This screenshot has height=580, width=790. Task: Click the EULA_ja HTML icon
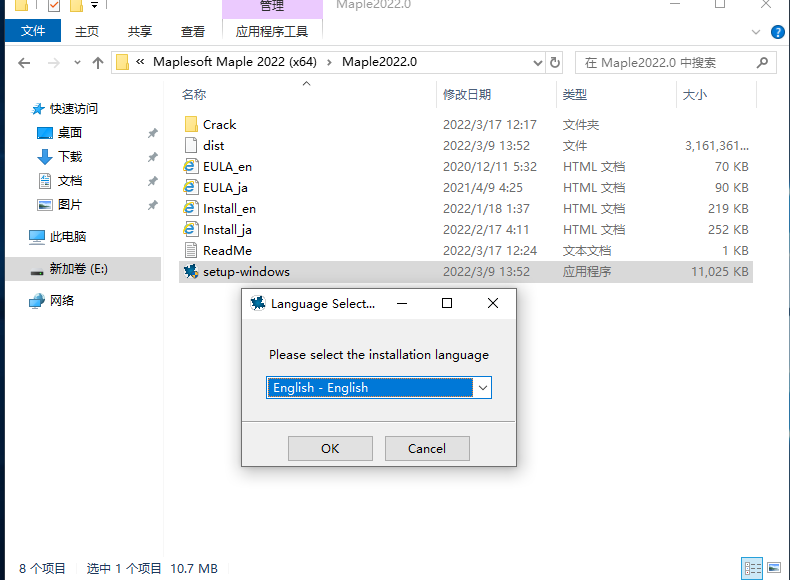(190, 187)
